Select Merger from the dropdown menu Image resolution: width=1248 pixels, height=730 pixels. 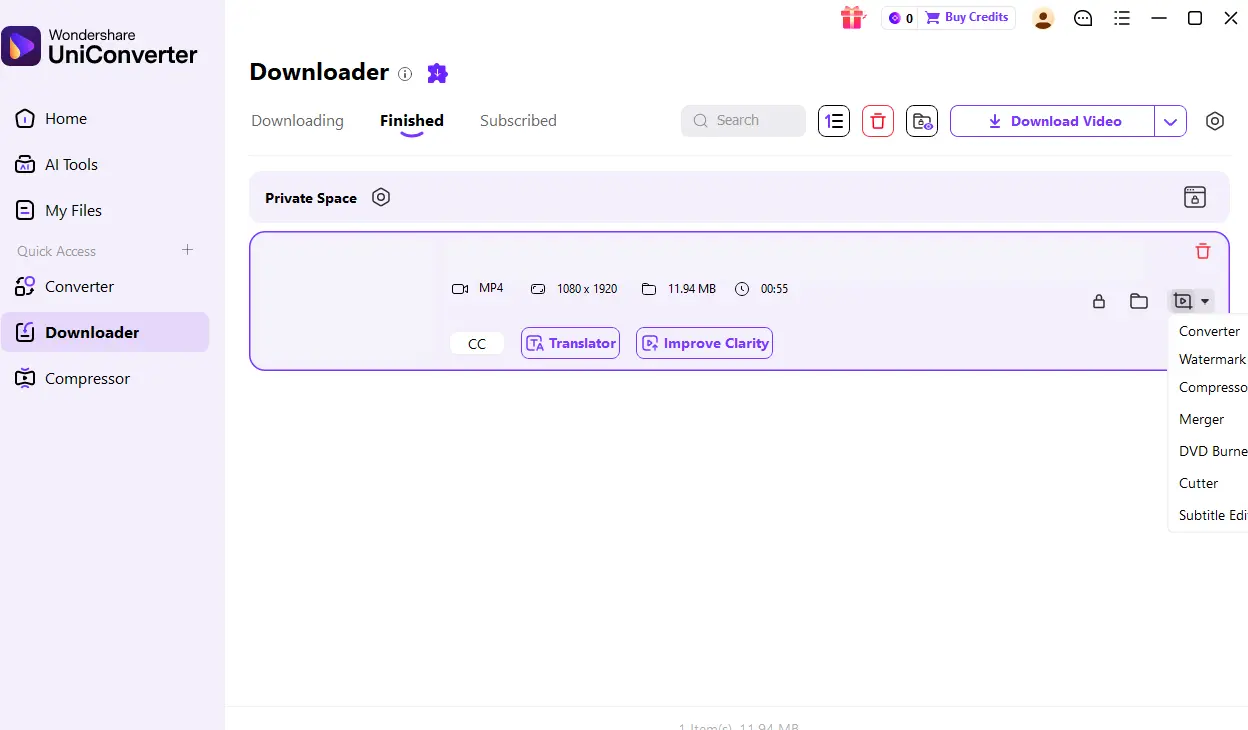[1201, 419]
